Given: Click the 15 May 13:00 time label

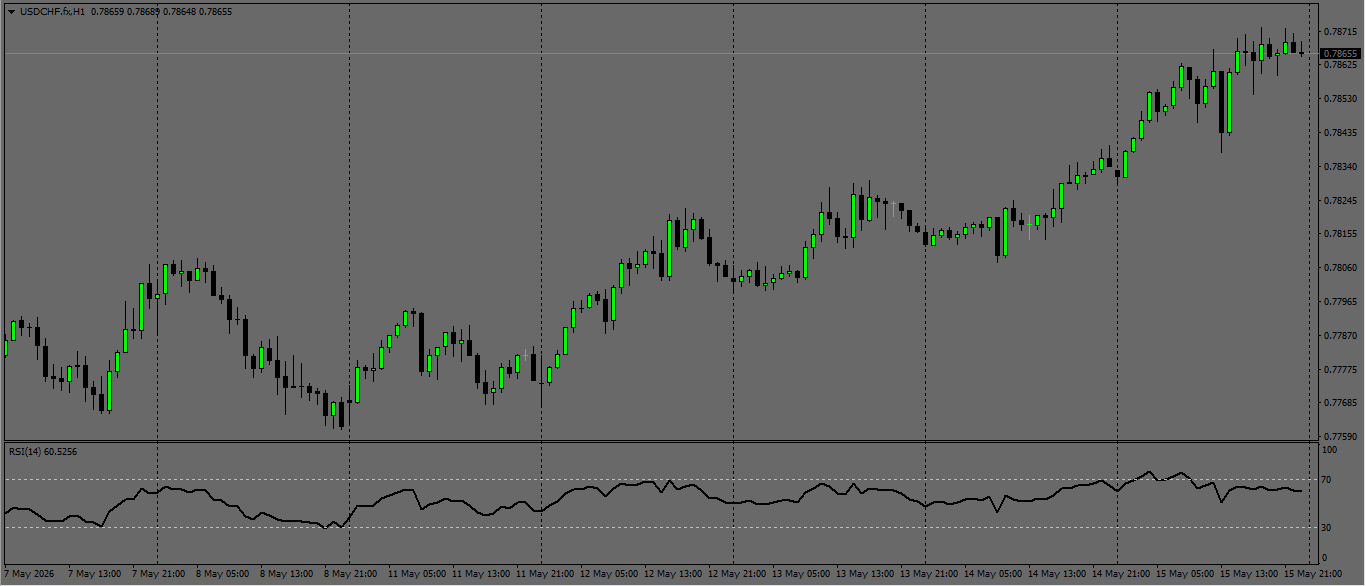Looking at the screenshot, I should [x=1248, y=575].
